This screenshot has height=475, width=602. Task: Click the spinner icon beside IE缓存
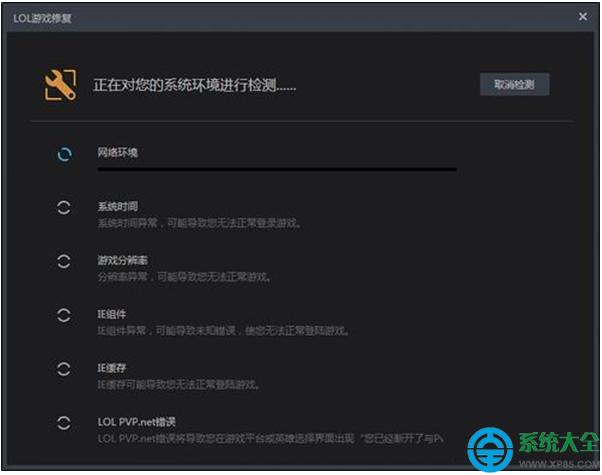coord(63,369)
